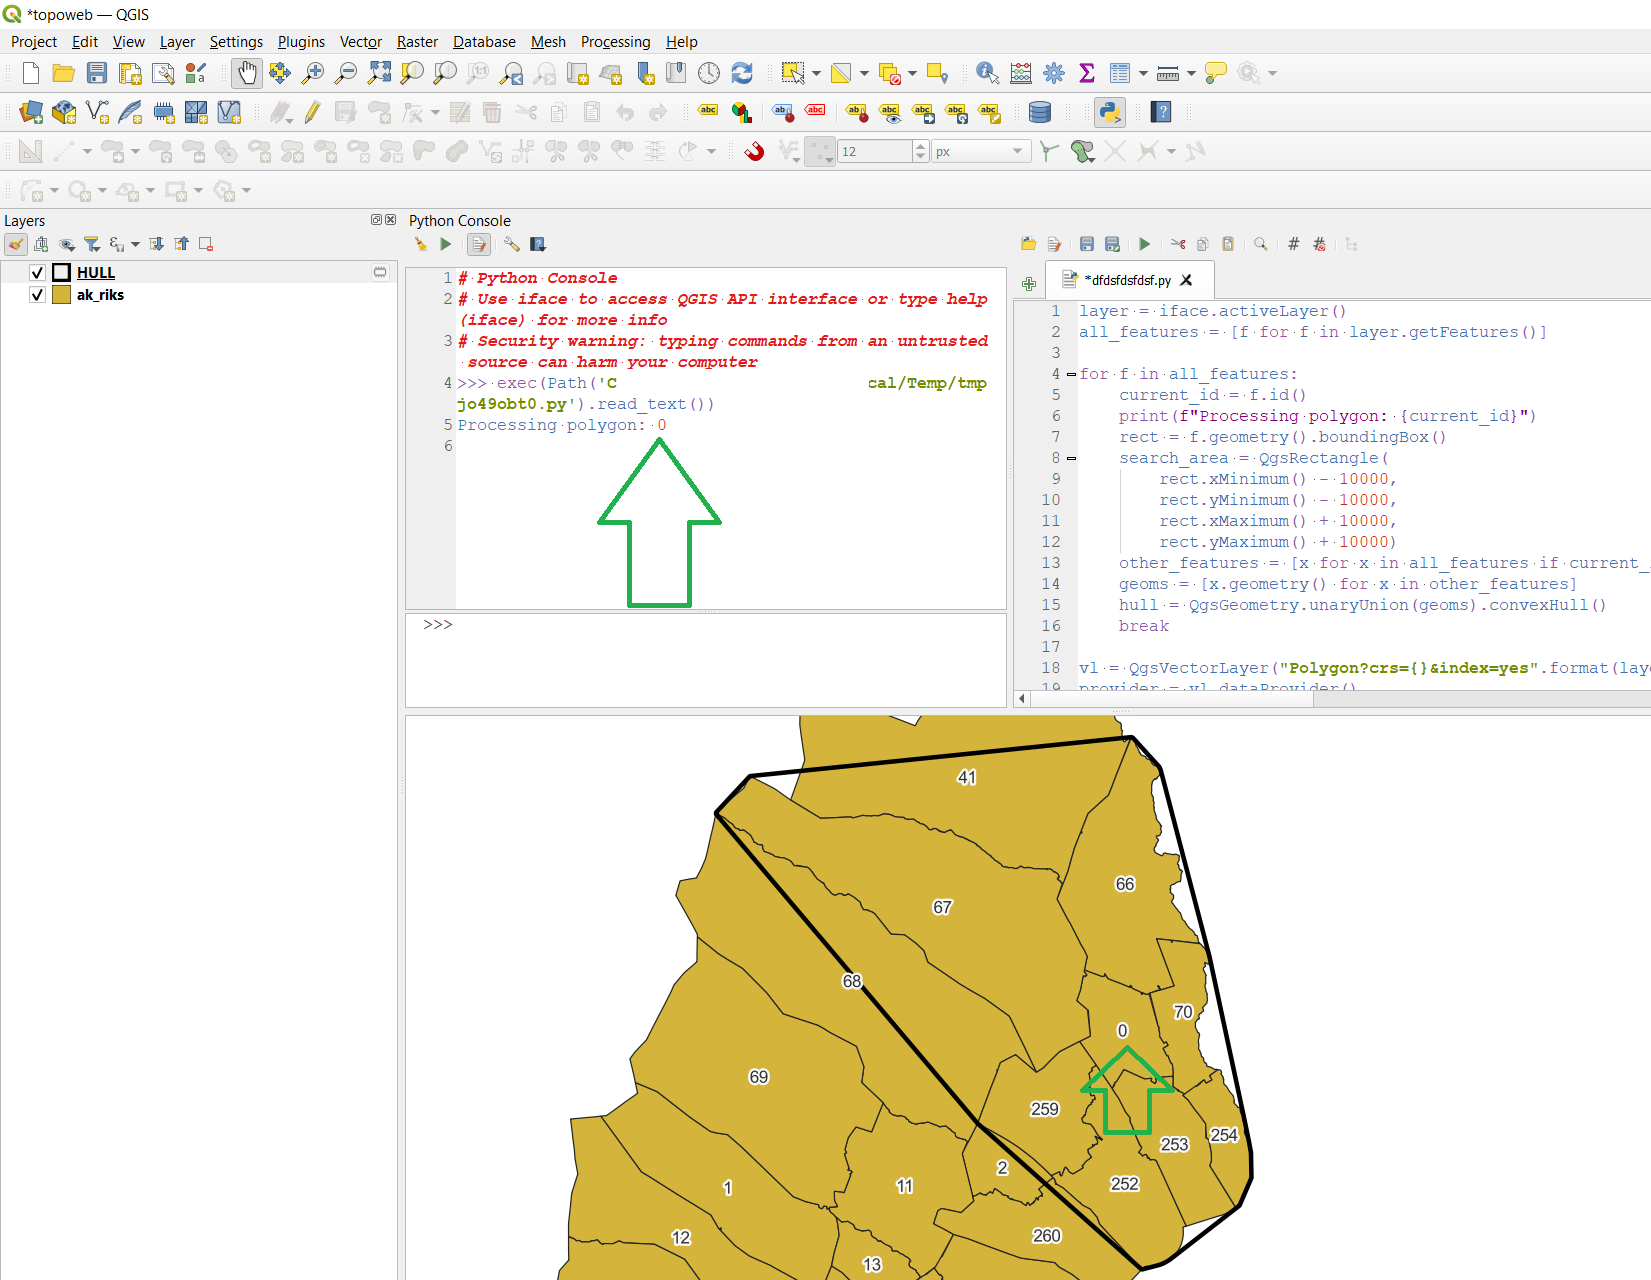
Task: Toggle snapping with the magnet icon
Action: click(754, 151)
